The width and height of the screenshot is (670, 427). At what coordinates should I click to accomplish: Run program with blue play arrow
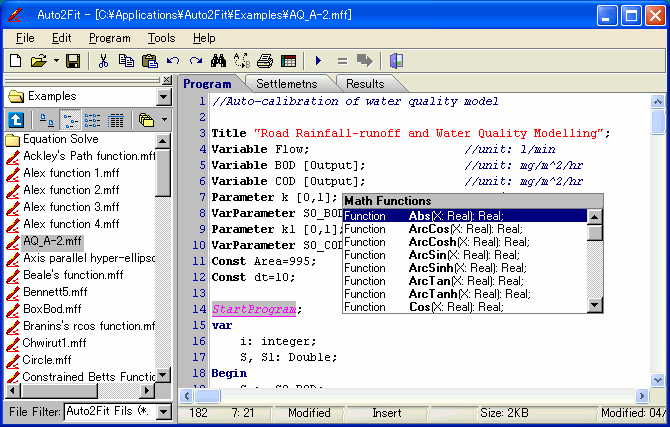click(x=318, y=61)
